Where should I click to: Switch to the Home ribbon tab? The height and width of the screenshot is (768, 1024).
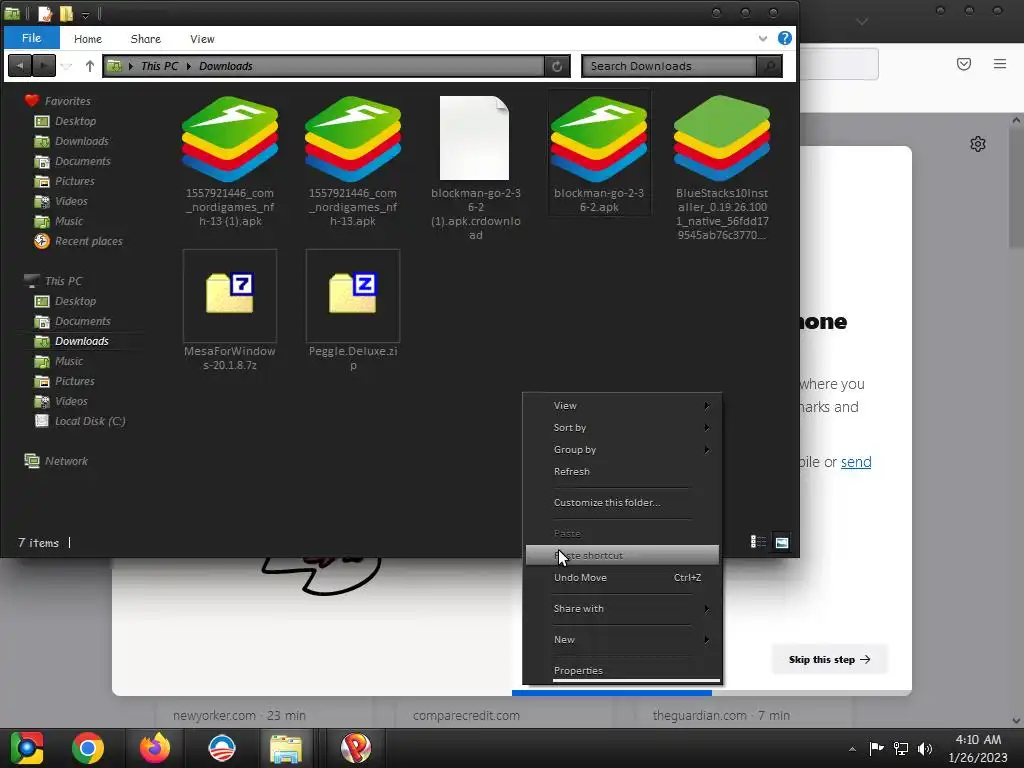pos(88,39)
